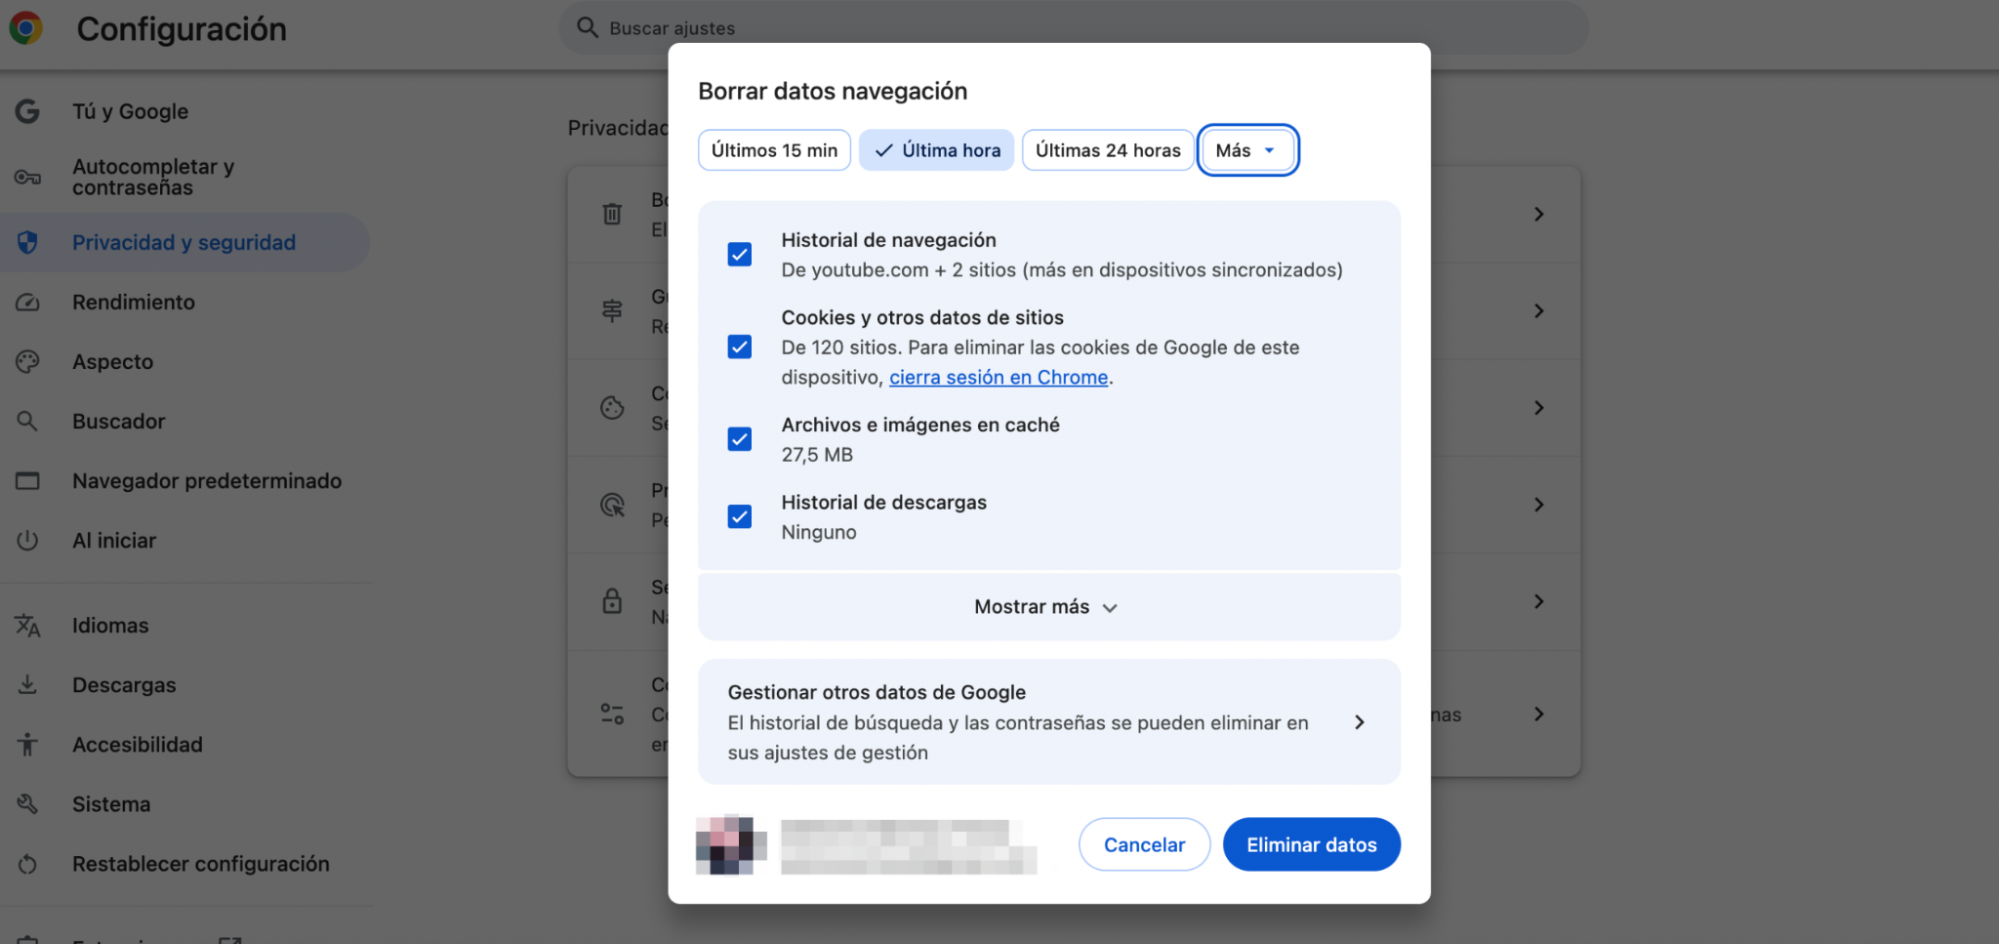Uncheck Cookies y otros datos de sitios

[740, 347]
